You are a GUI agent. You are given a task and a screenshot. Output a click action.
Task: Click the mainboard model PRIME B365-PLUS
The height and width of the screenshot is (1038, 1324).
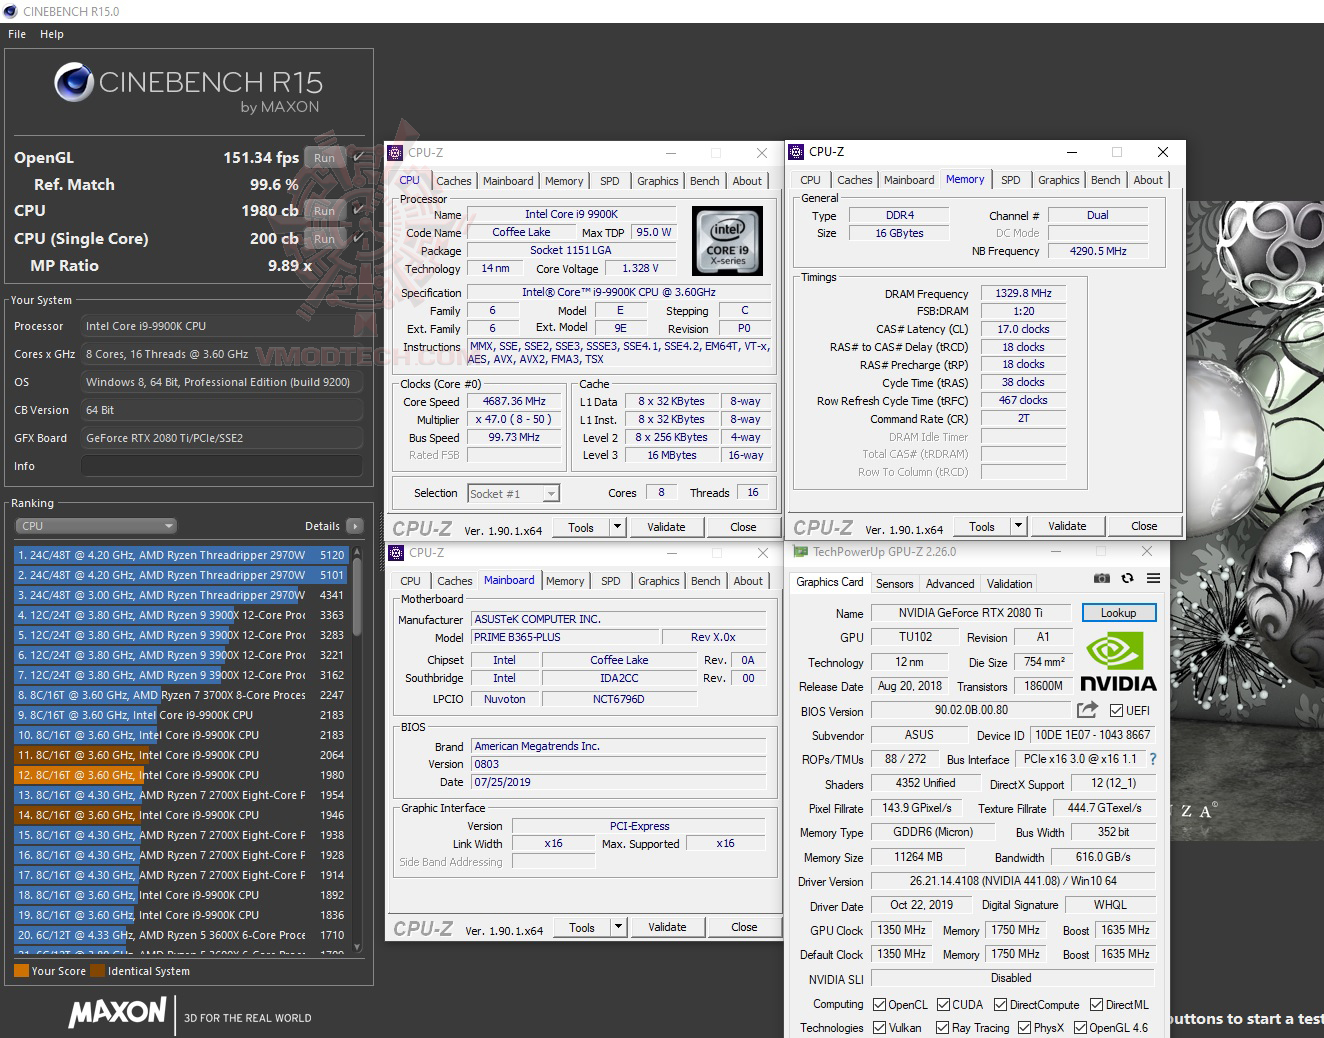coord(565,637)
